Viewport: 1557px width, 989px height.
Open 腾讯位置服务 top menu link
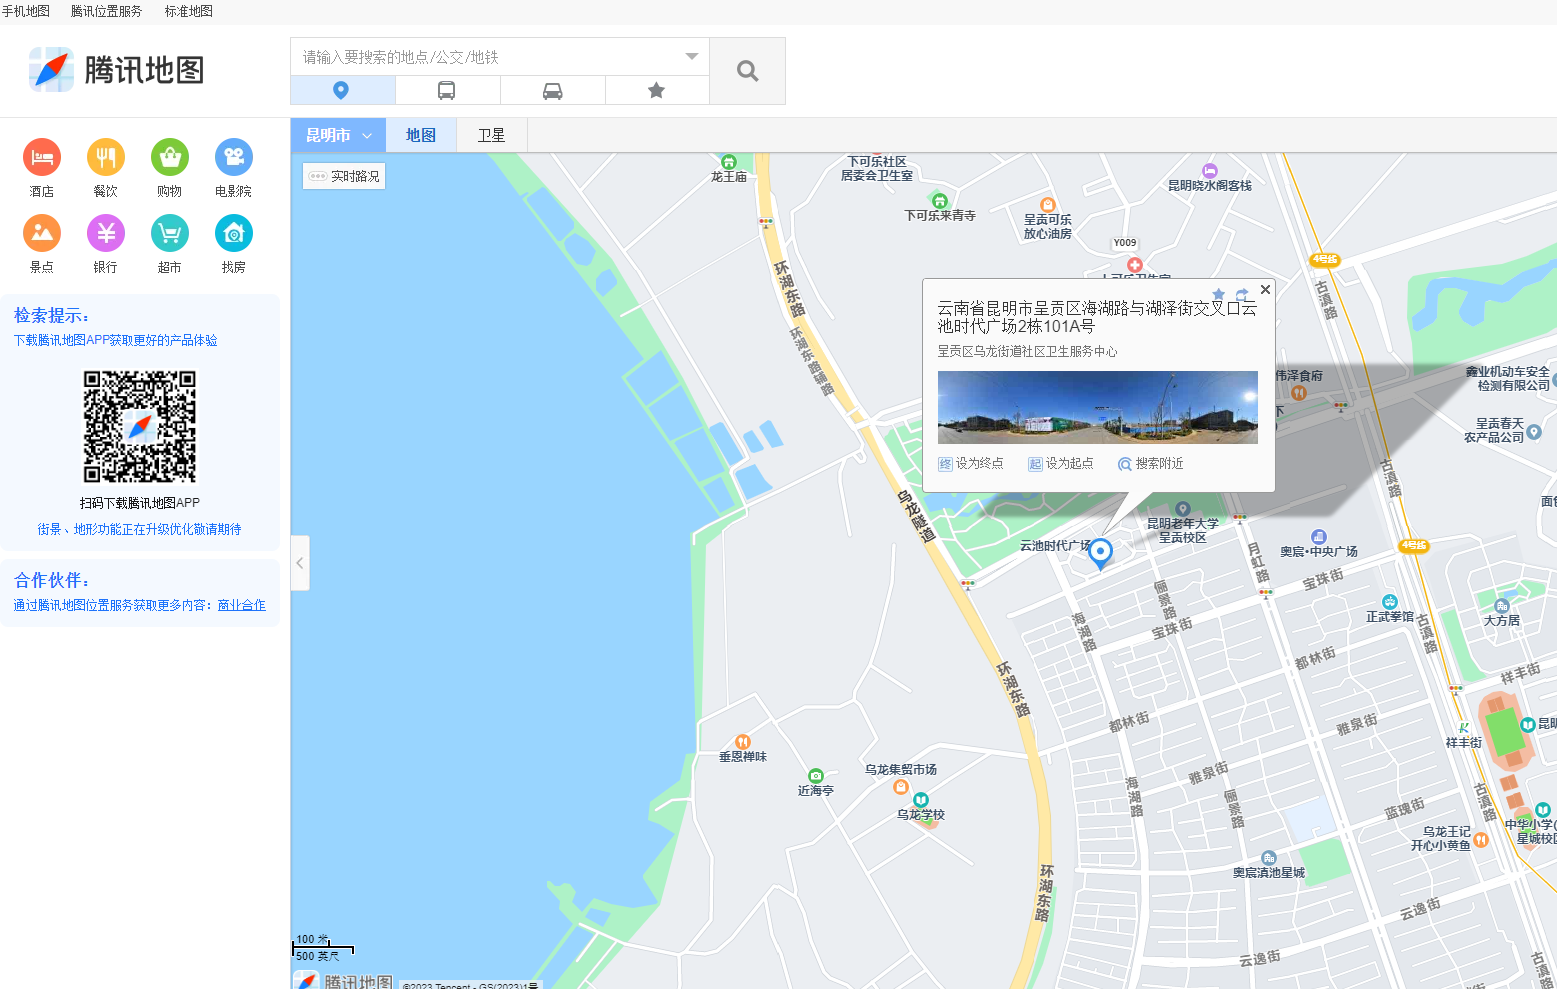107,11
